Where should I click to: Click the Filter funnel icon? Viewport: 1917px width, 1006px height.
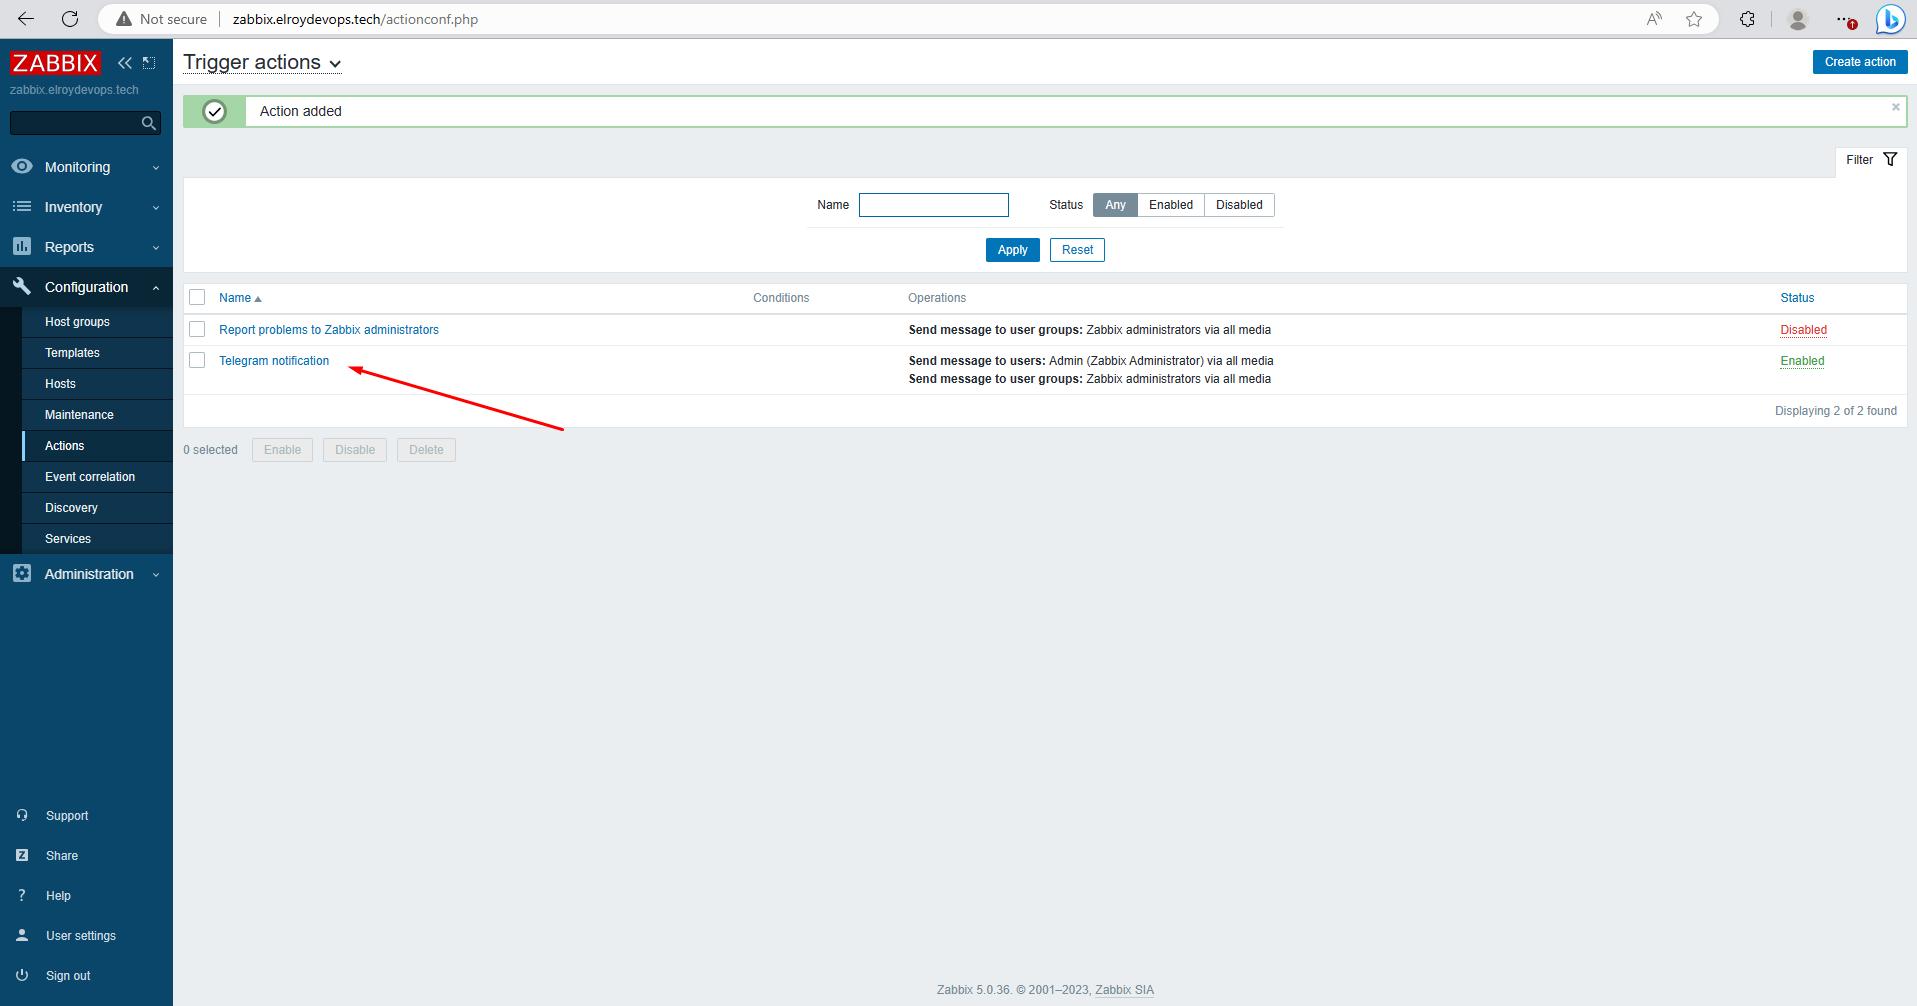coord(1890,160)
